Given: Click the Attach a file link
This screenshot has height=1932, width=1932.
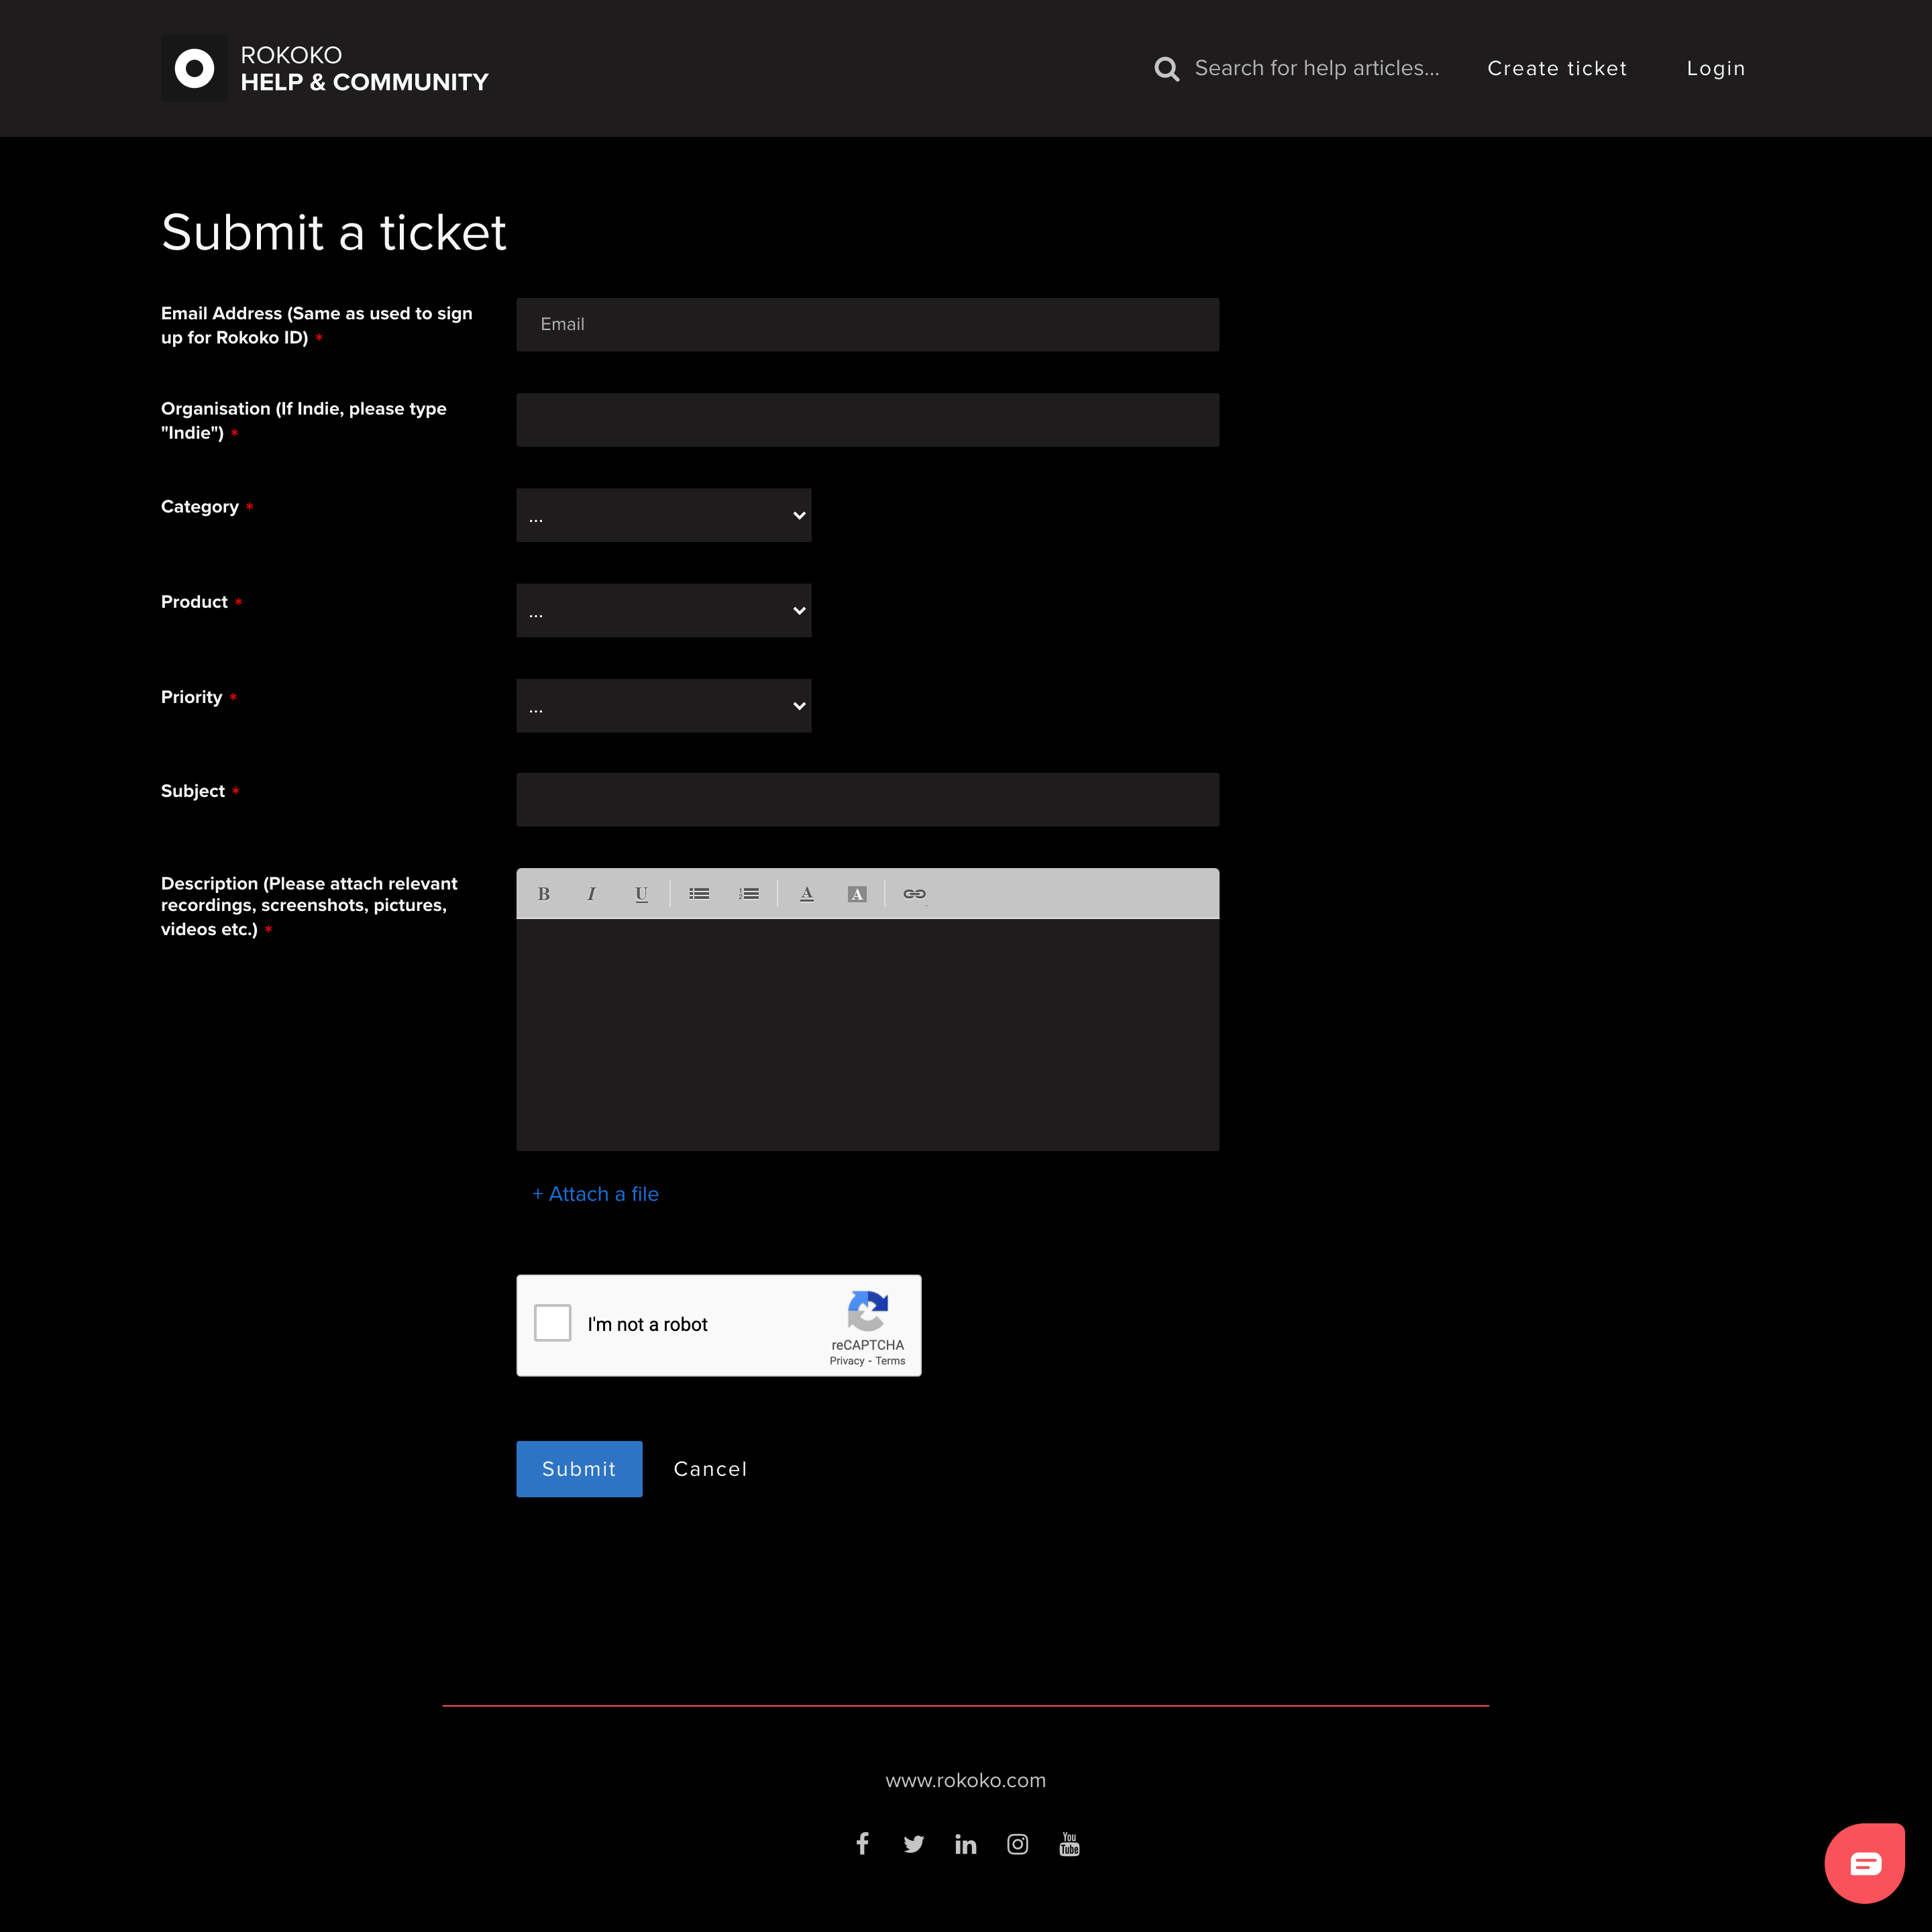Looking at the screenshot, I should [x=596, y=1194].
